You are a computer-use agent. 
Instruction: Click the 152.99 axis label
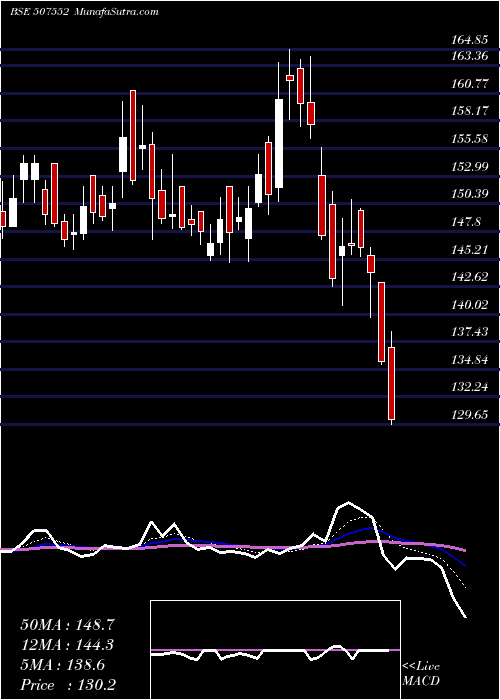tap(470, 167)
